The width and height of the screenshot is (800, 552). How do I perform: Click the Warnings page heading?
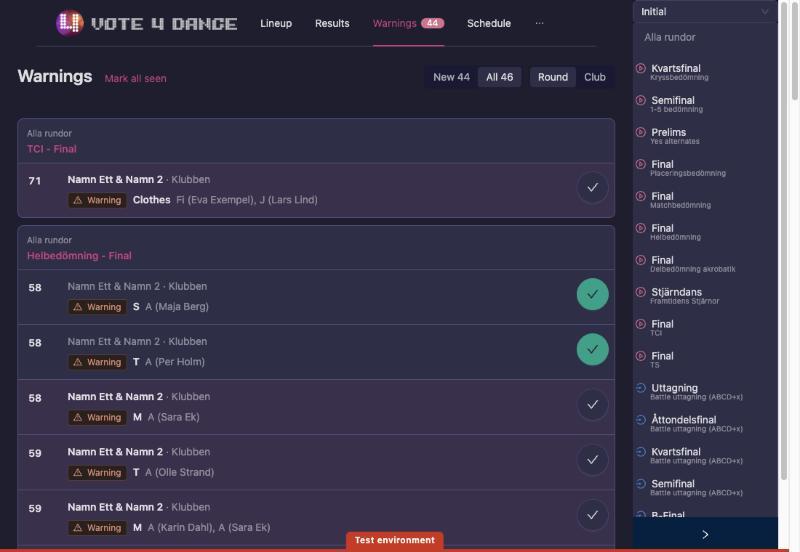pyautogui.click(x=55, y=76)
